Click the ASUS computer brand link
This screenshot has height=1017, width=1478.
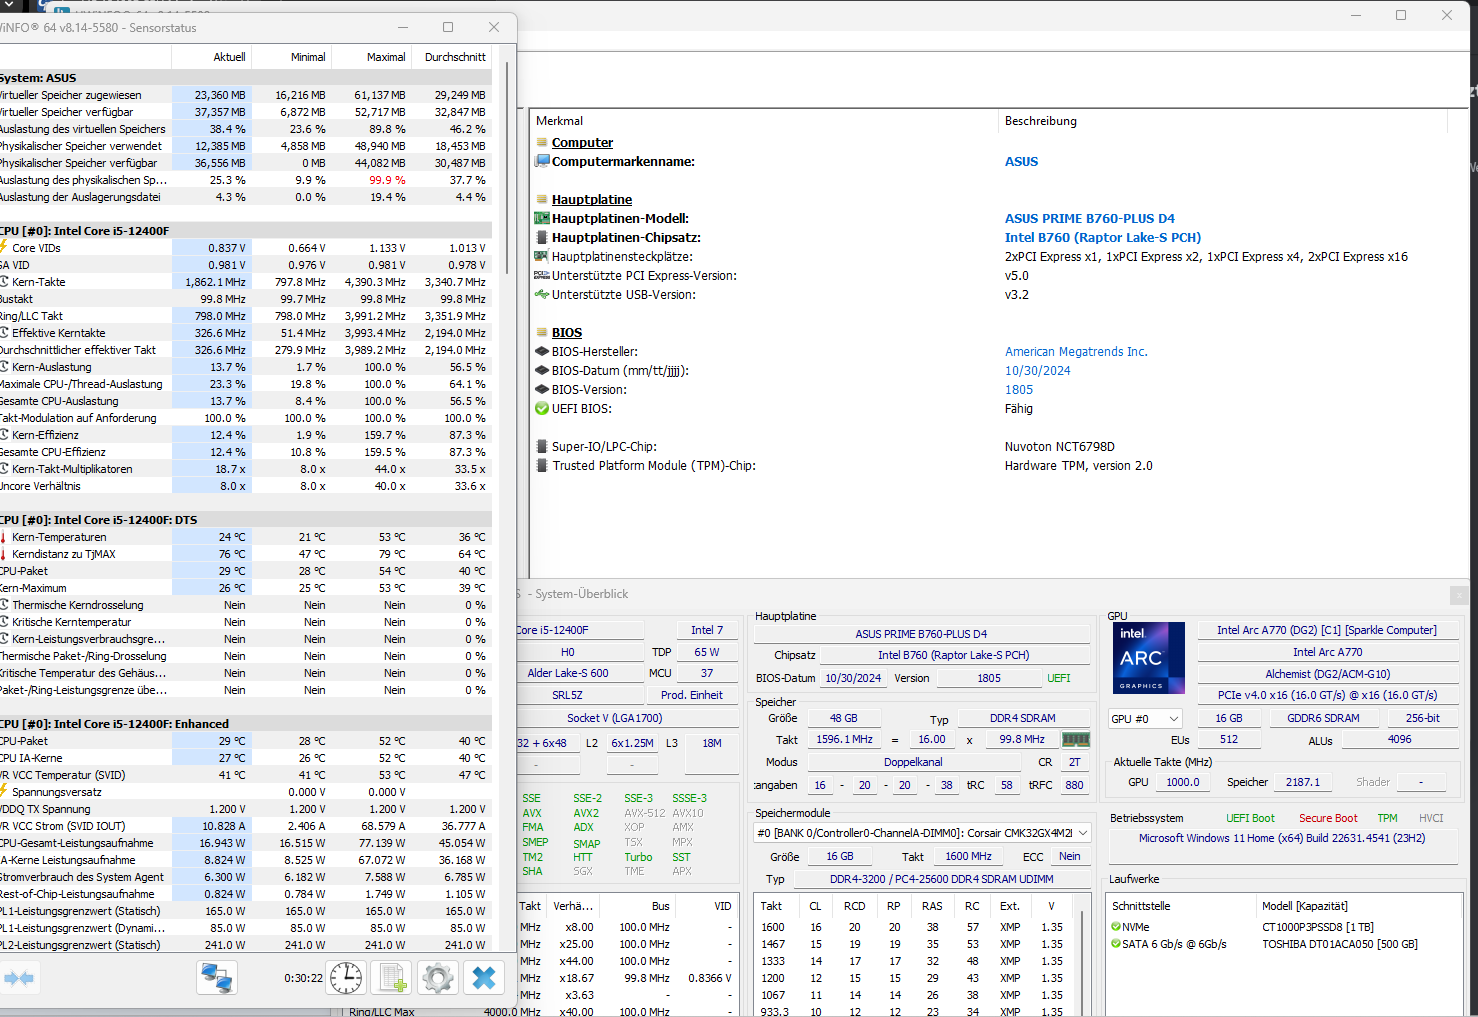1021,162
